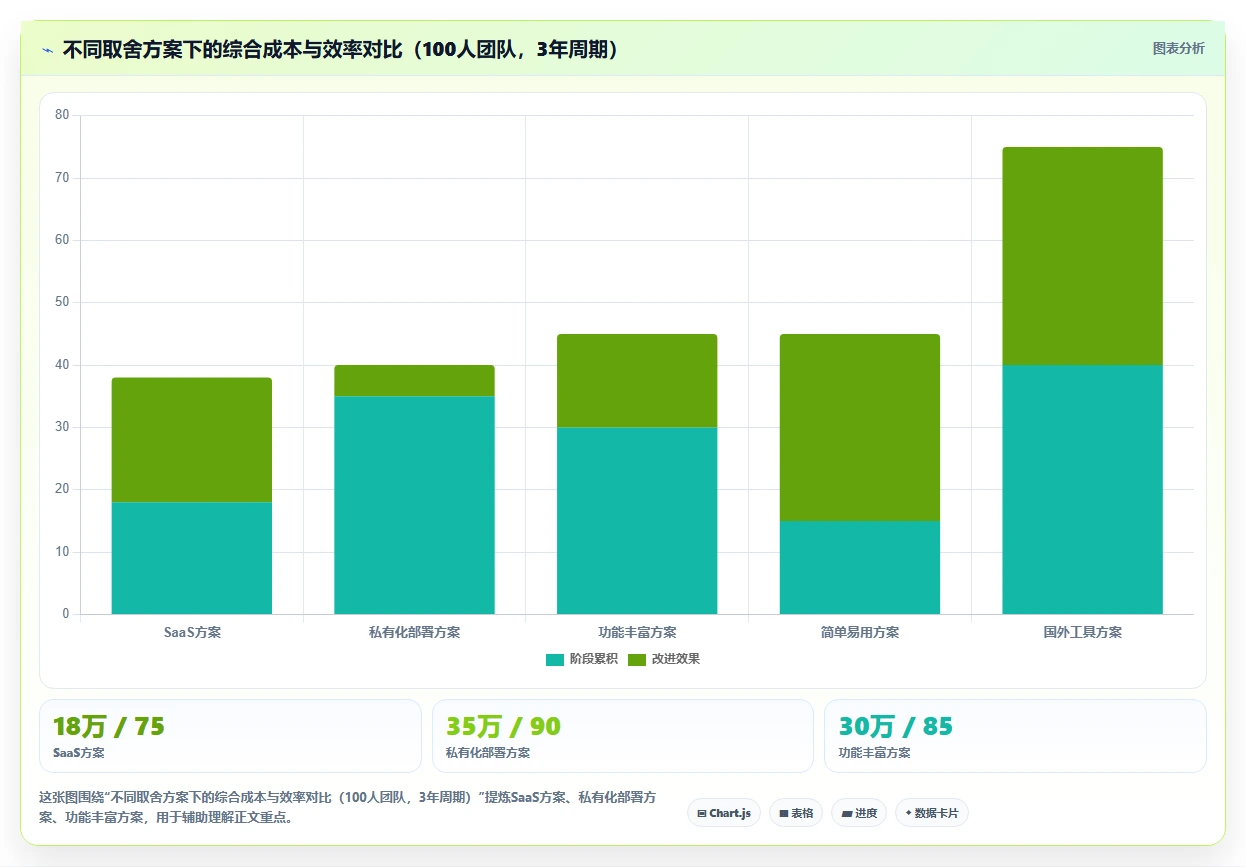
Task: Click the 数据卡片 tag button
Action: click(x=932, y=813)
